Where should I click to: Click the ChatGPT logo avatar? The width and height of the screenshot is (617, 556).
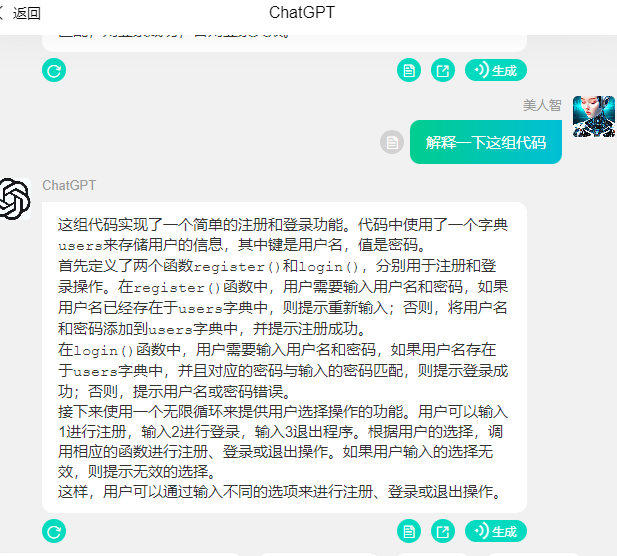(x=15, y=199)
